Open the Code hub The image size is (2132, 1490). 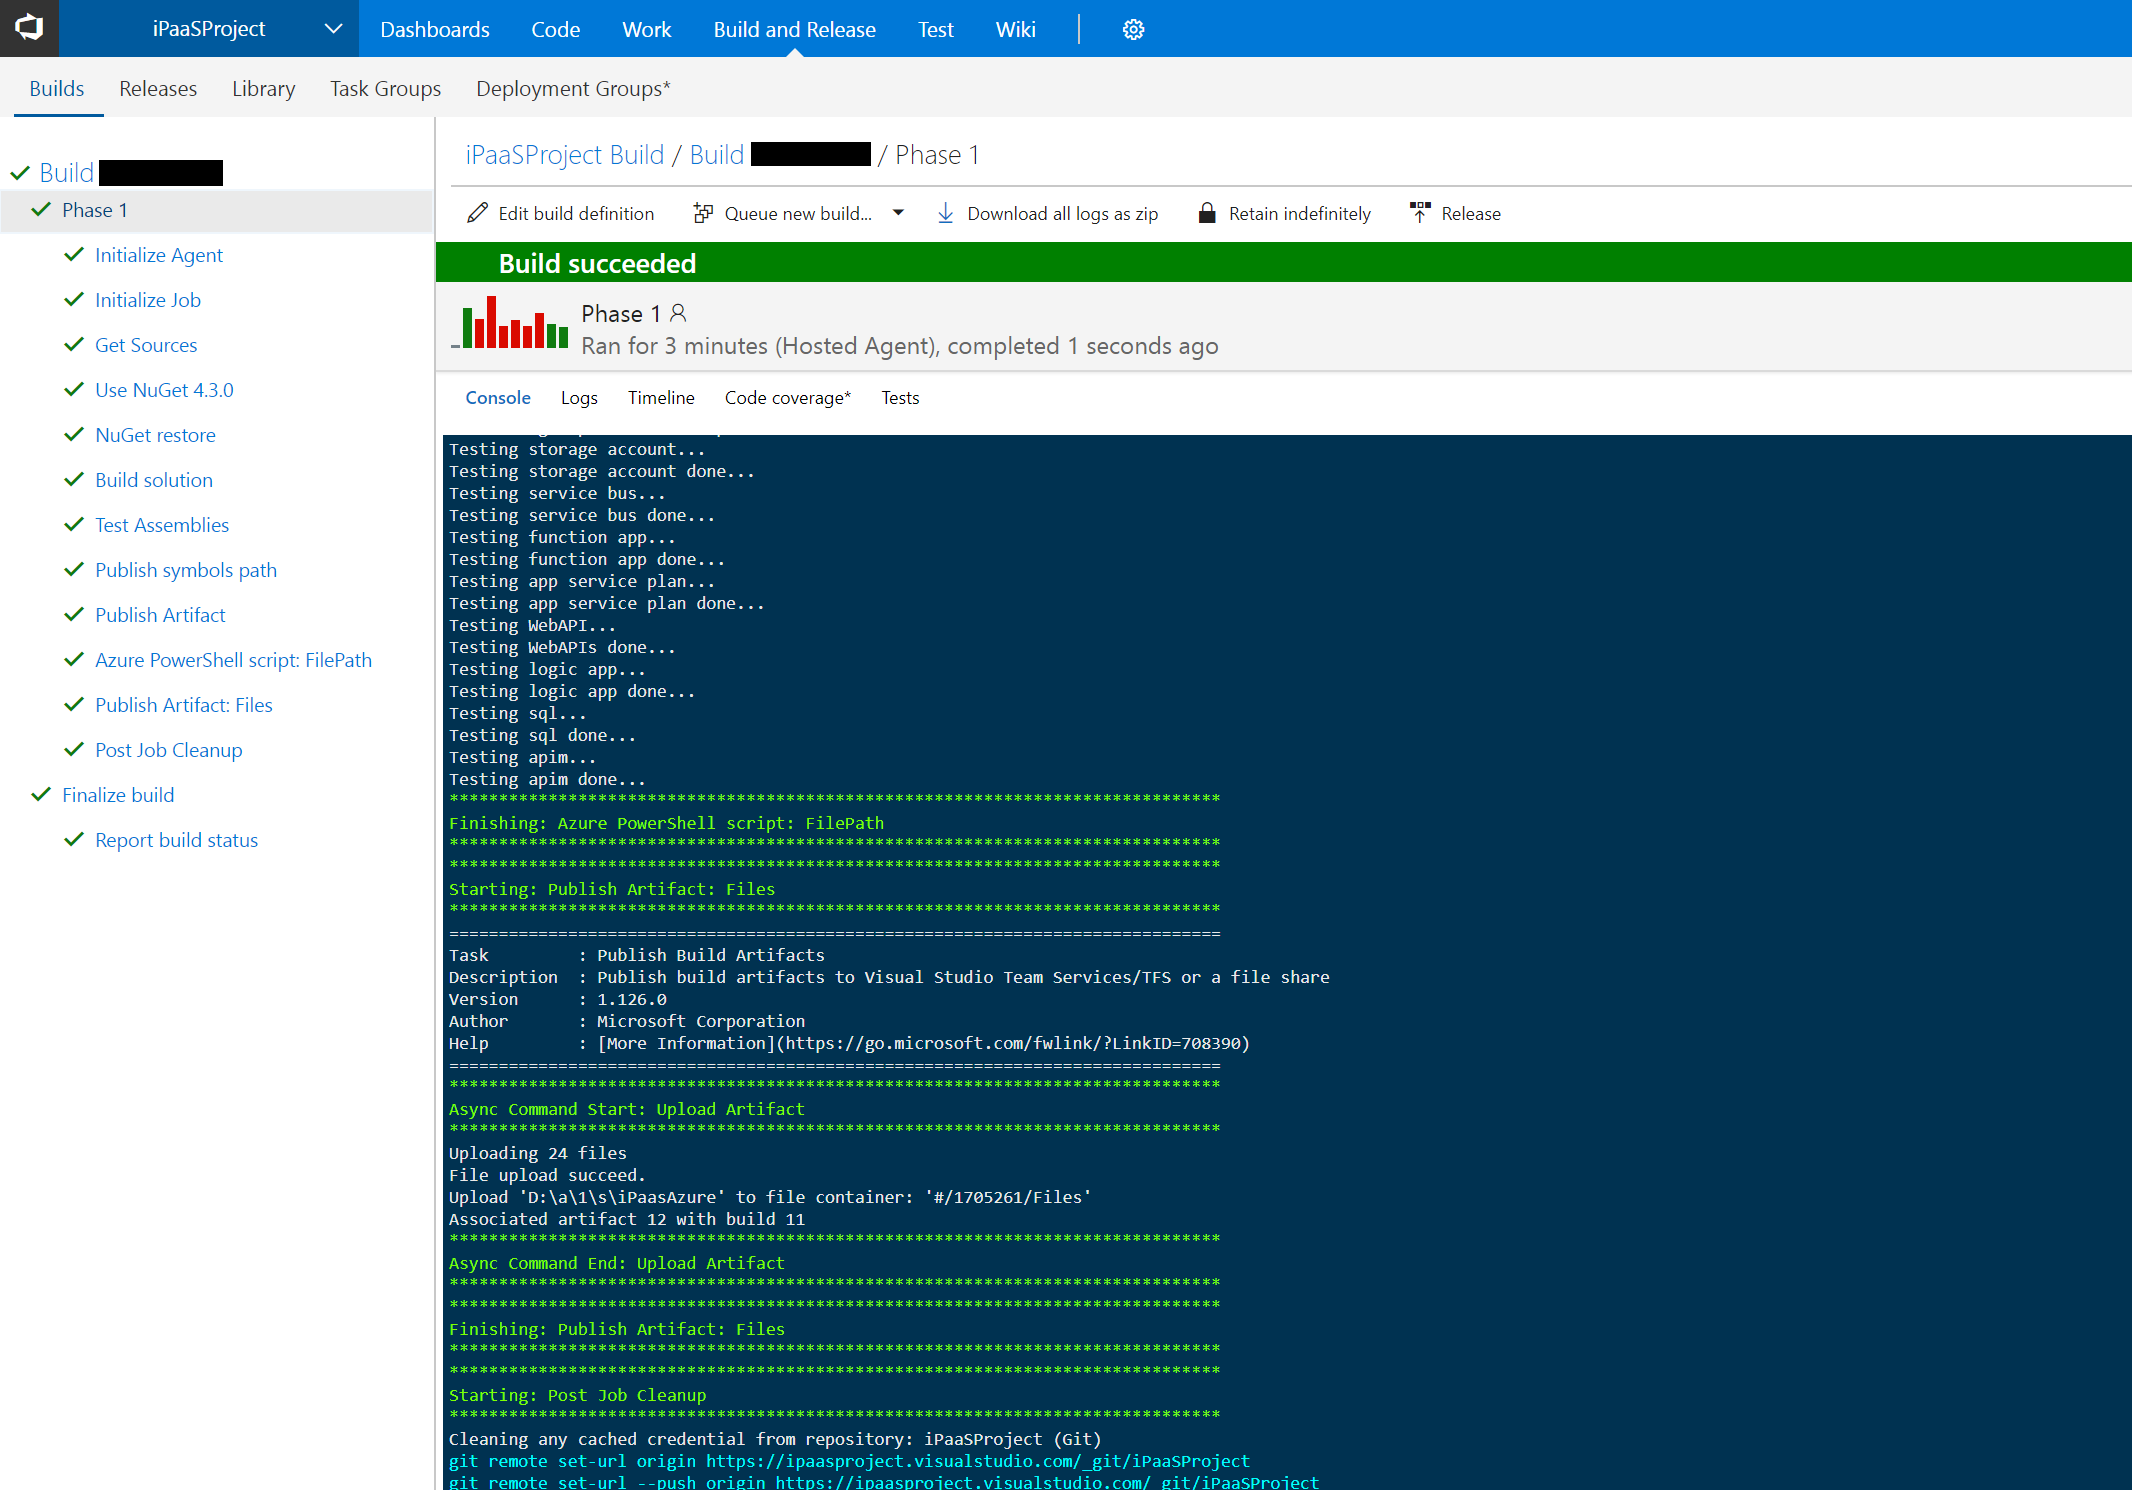click(556, 30)
